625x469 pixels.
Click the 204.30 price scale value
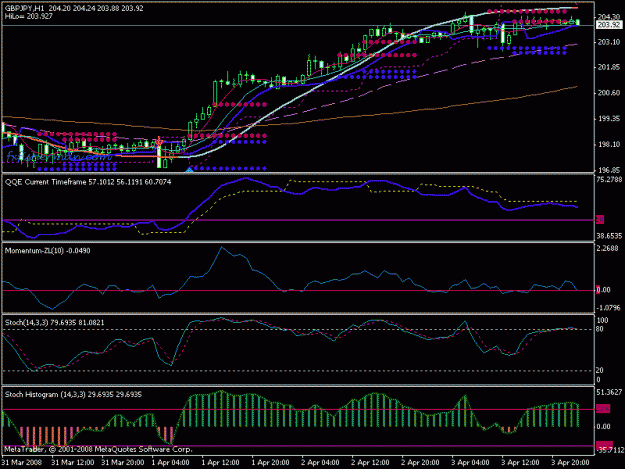click(608, 17)
